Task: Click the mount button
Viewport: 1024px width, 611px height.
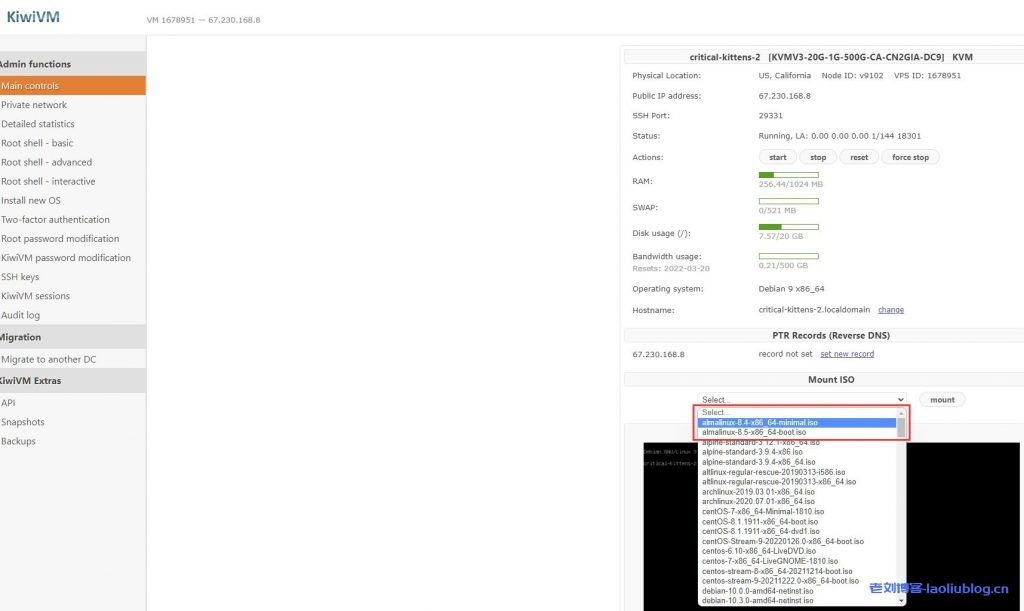Action: (x=942, y=400)
